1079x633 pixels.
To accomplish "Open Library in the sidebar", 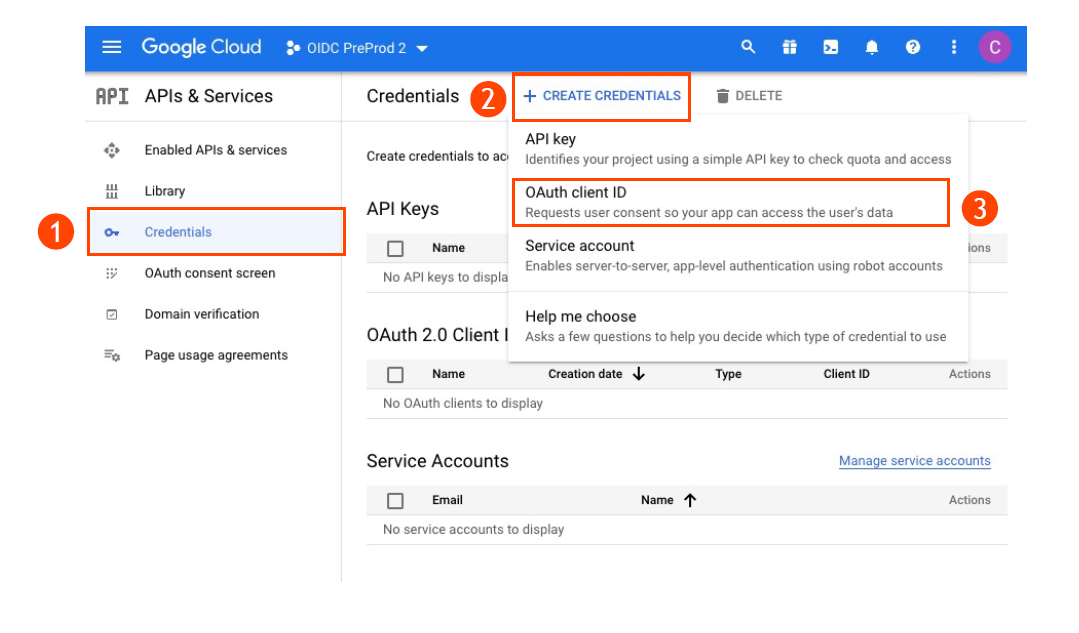I will pos(165,191).
